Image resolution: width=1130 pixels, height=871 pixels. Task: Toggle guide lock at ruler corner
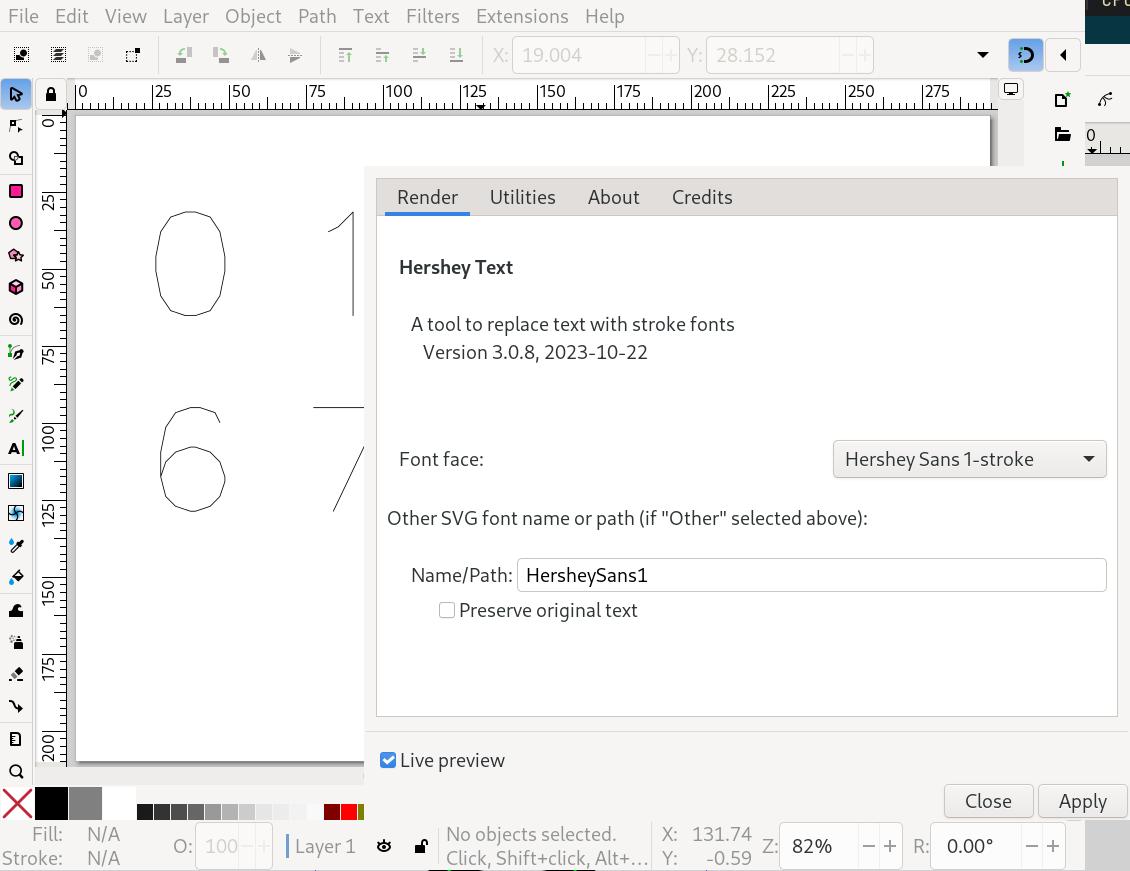point(50,94)
